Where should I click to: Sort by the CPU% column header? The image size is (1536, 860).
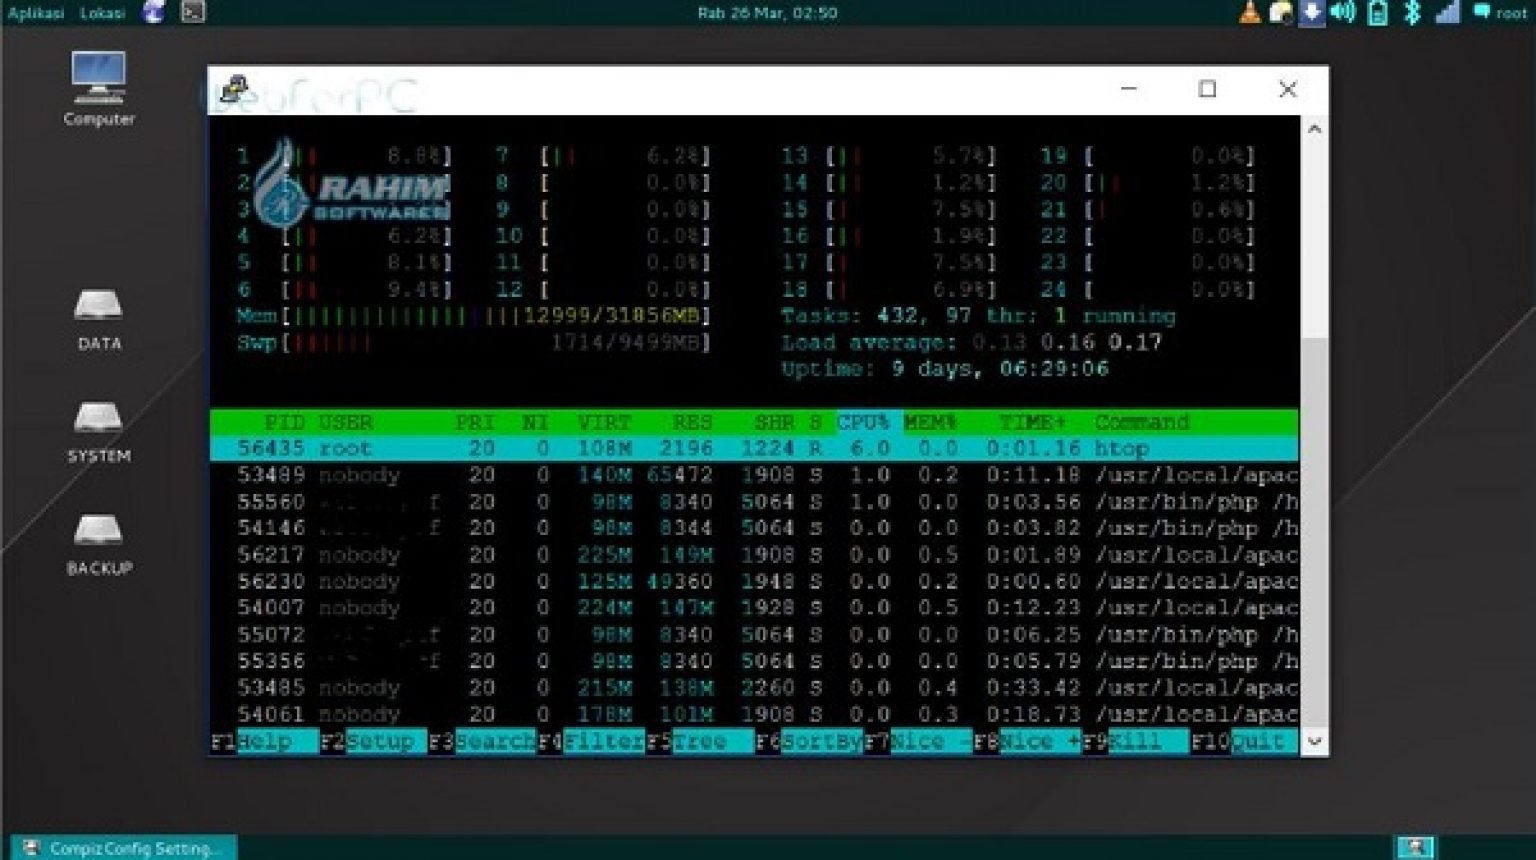click(x=863, y=422)
